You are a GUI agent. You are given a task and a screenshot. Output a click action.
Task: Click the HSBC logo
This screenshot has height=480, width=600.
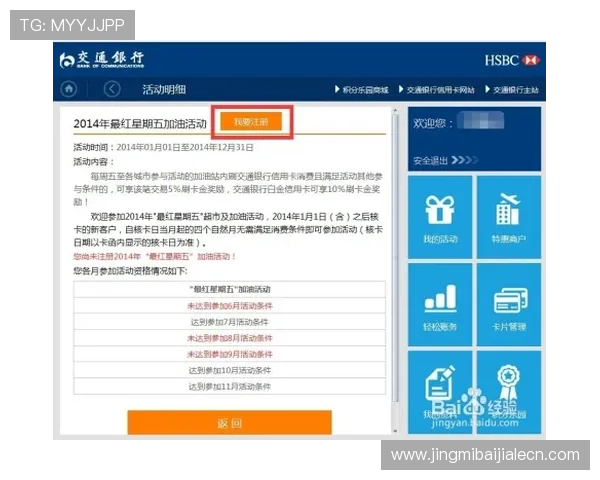512,60
